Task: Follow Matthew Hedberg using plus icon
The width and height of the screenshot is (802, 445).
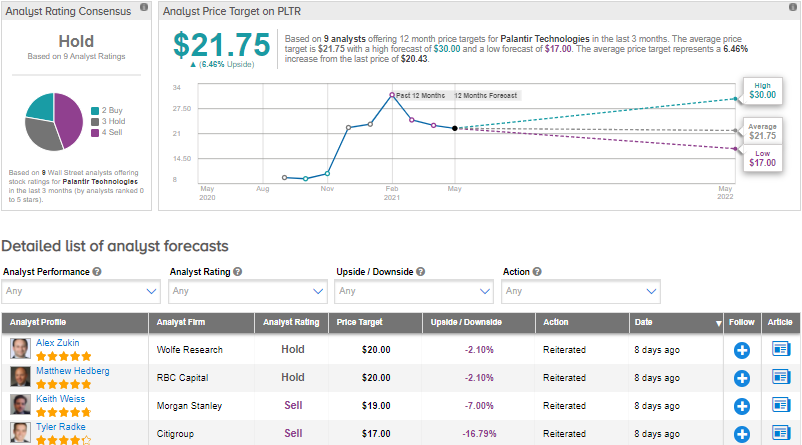Action: 741,378
